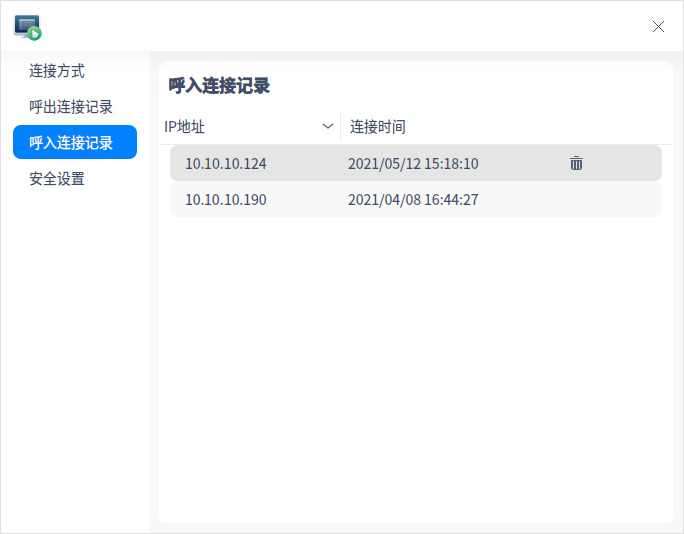Expand the IP地址 column sort arrow
684x534 pixels.
coord(328,127)
